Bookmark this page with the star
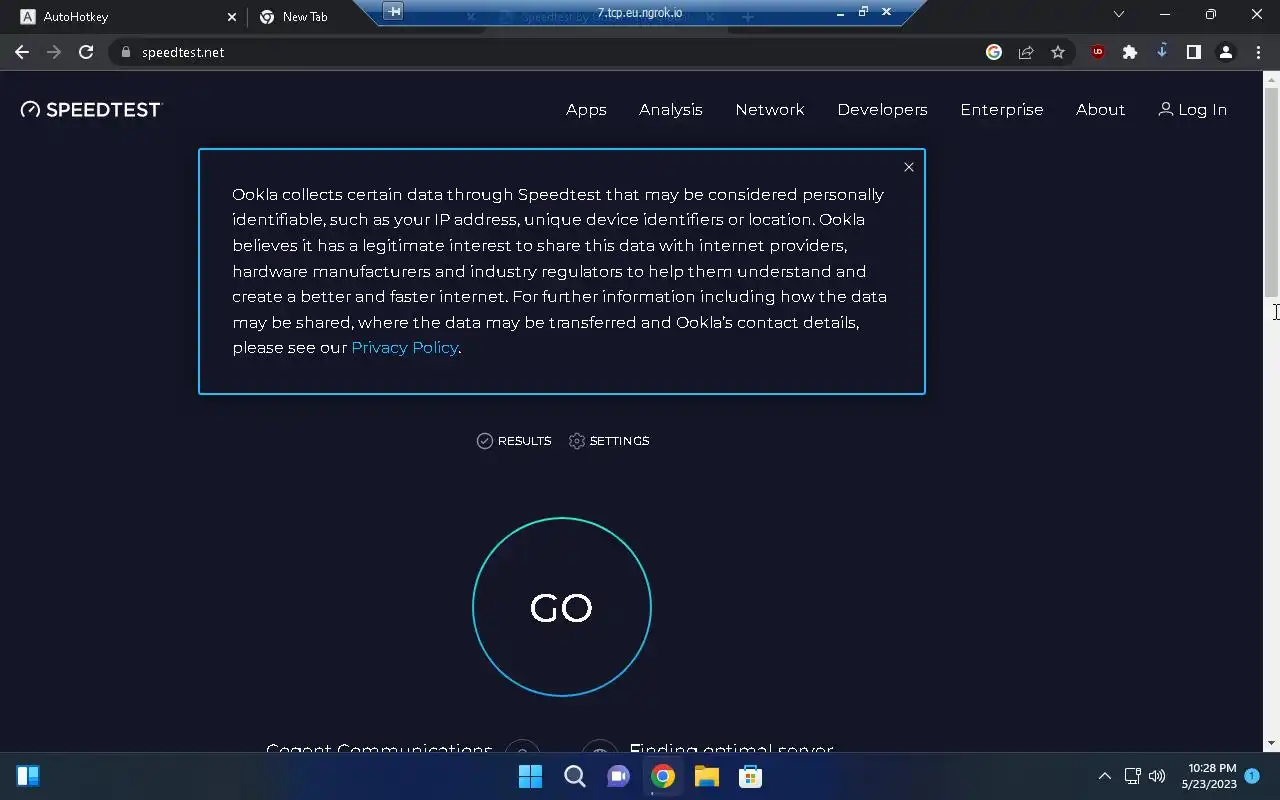Image resolution: width=1280 pixels, height=800 pixels. tap(1058, 52)
